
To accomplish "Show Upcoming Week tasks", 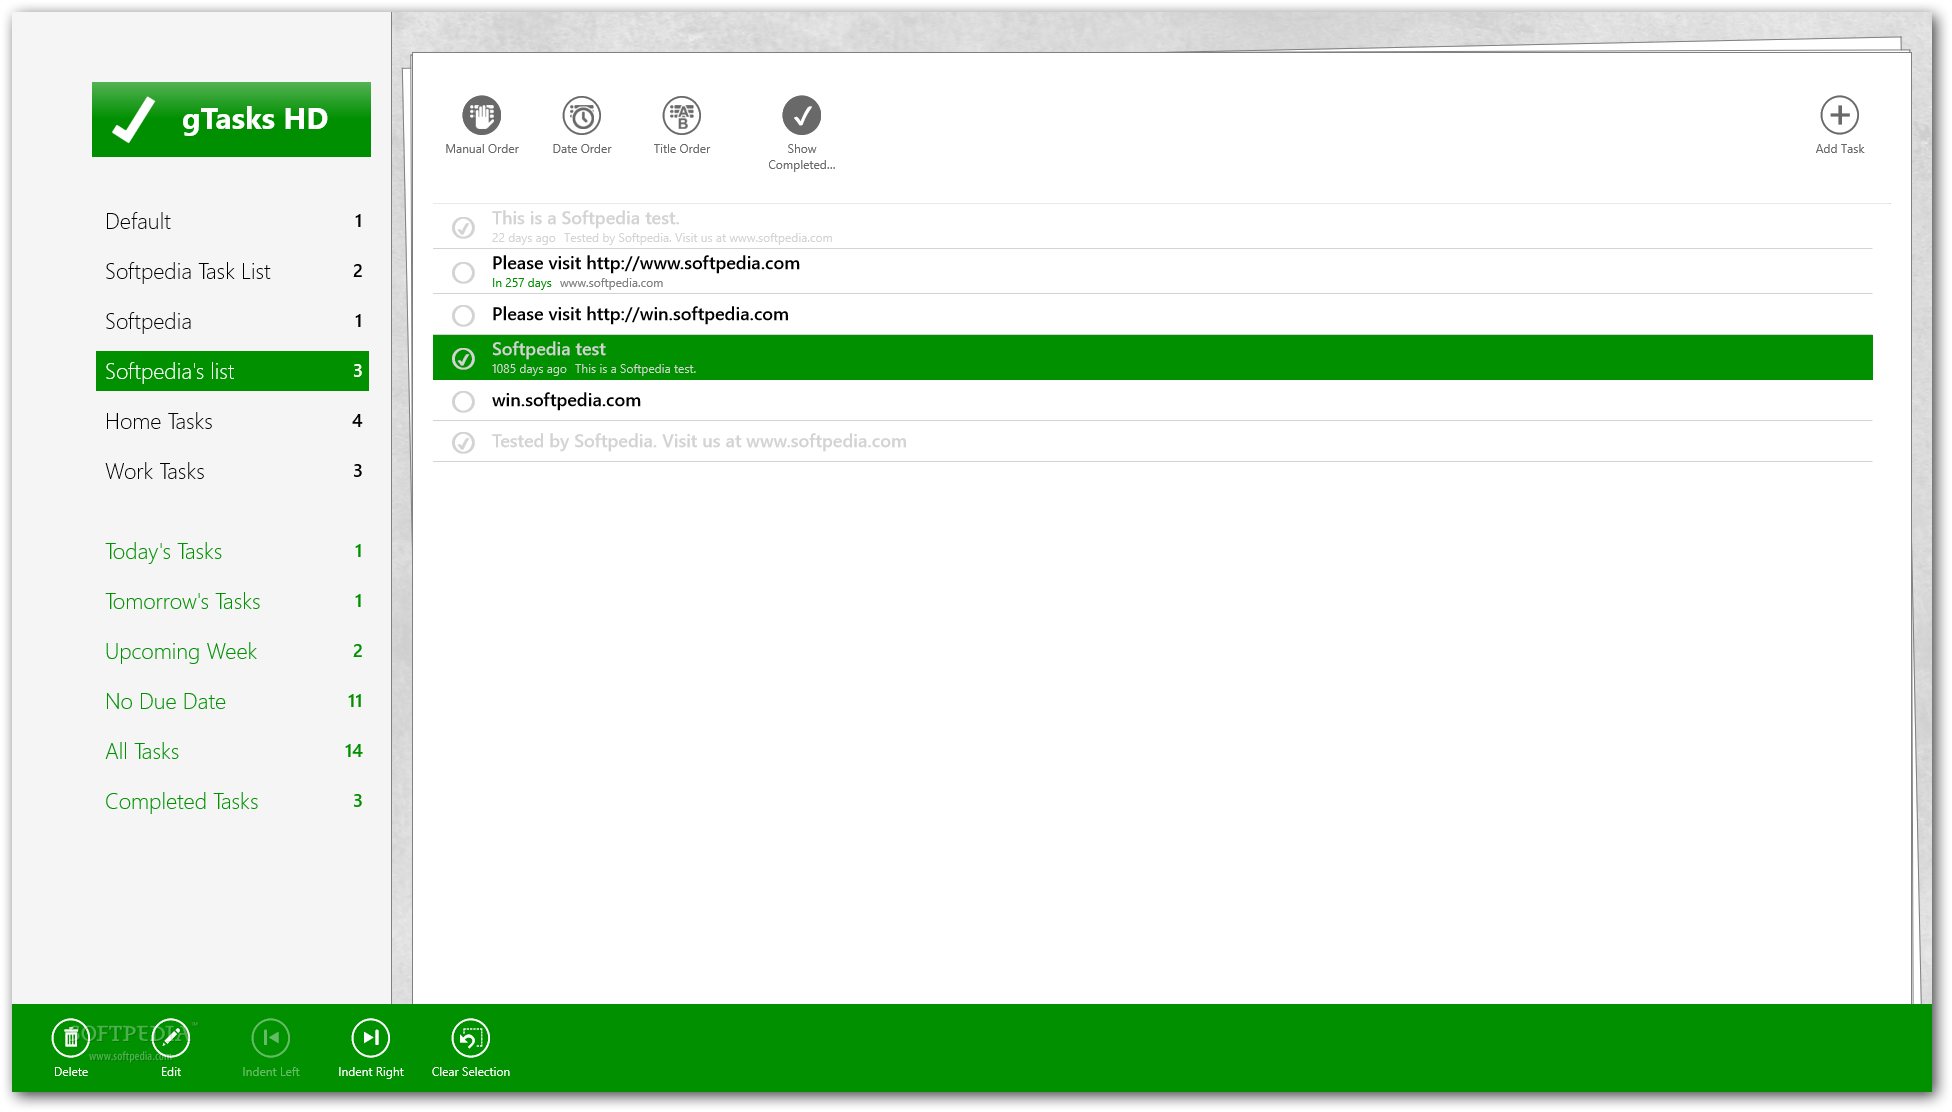I will tap(232, 651).
